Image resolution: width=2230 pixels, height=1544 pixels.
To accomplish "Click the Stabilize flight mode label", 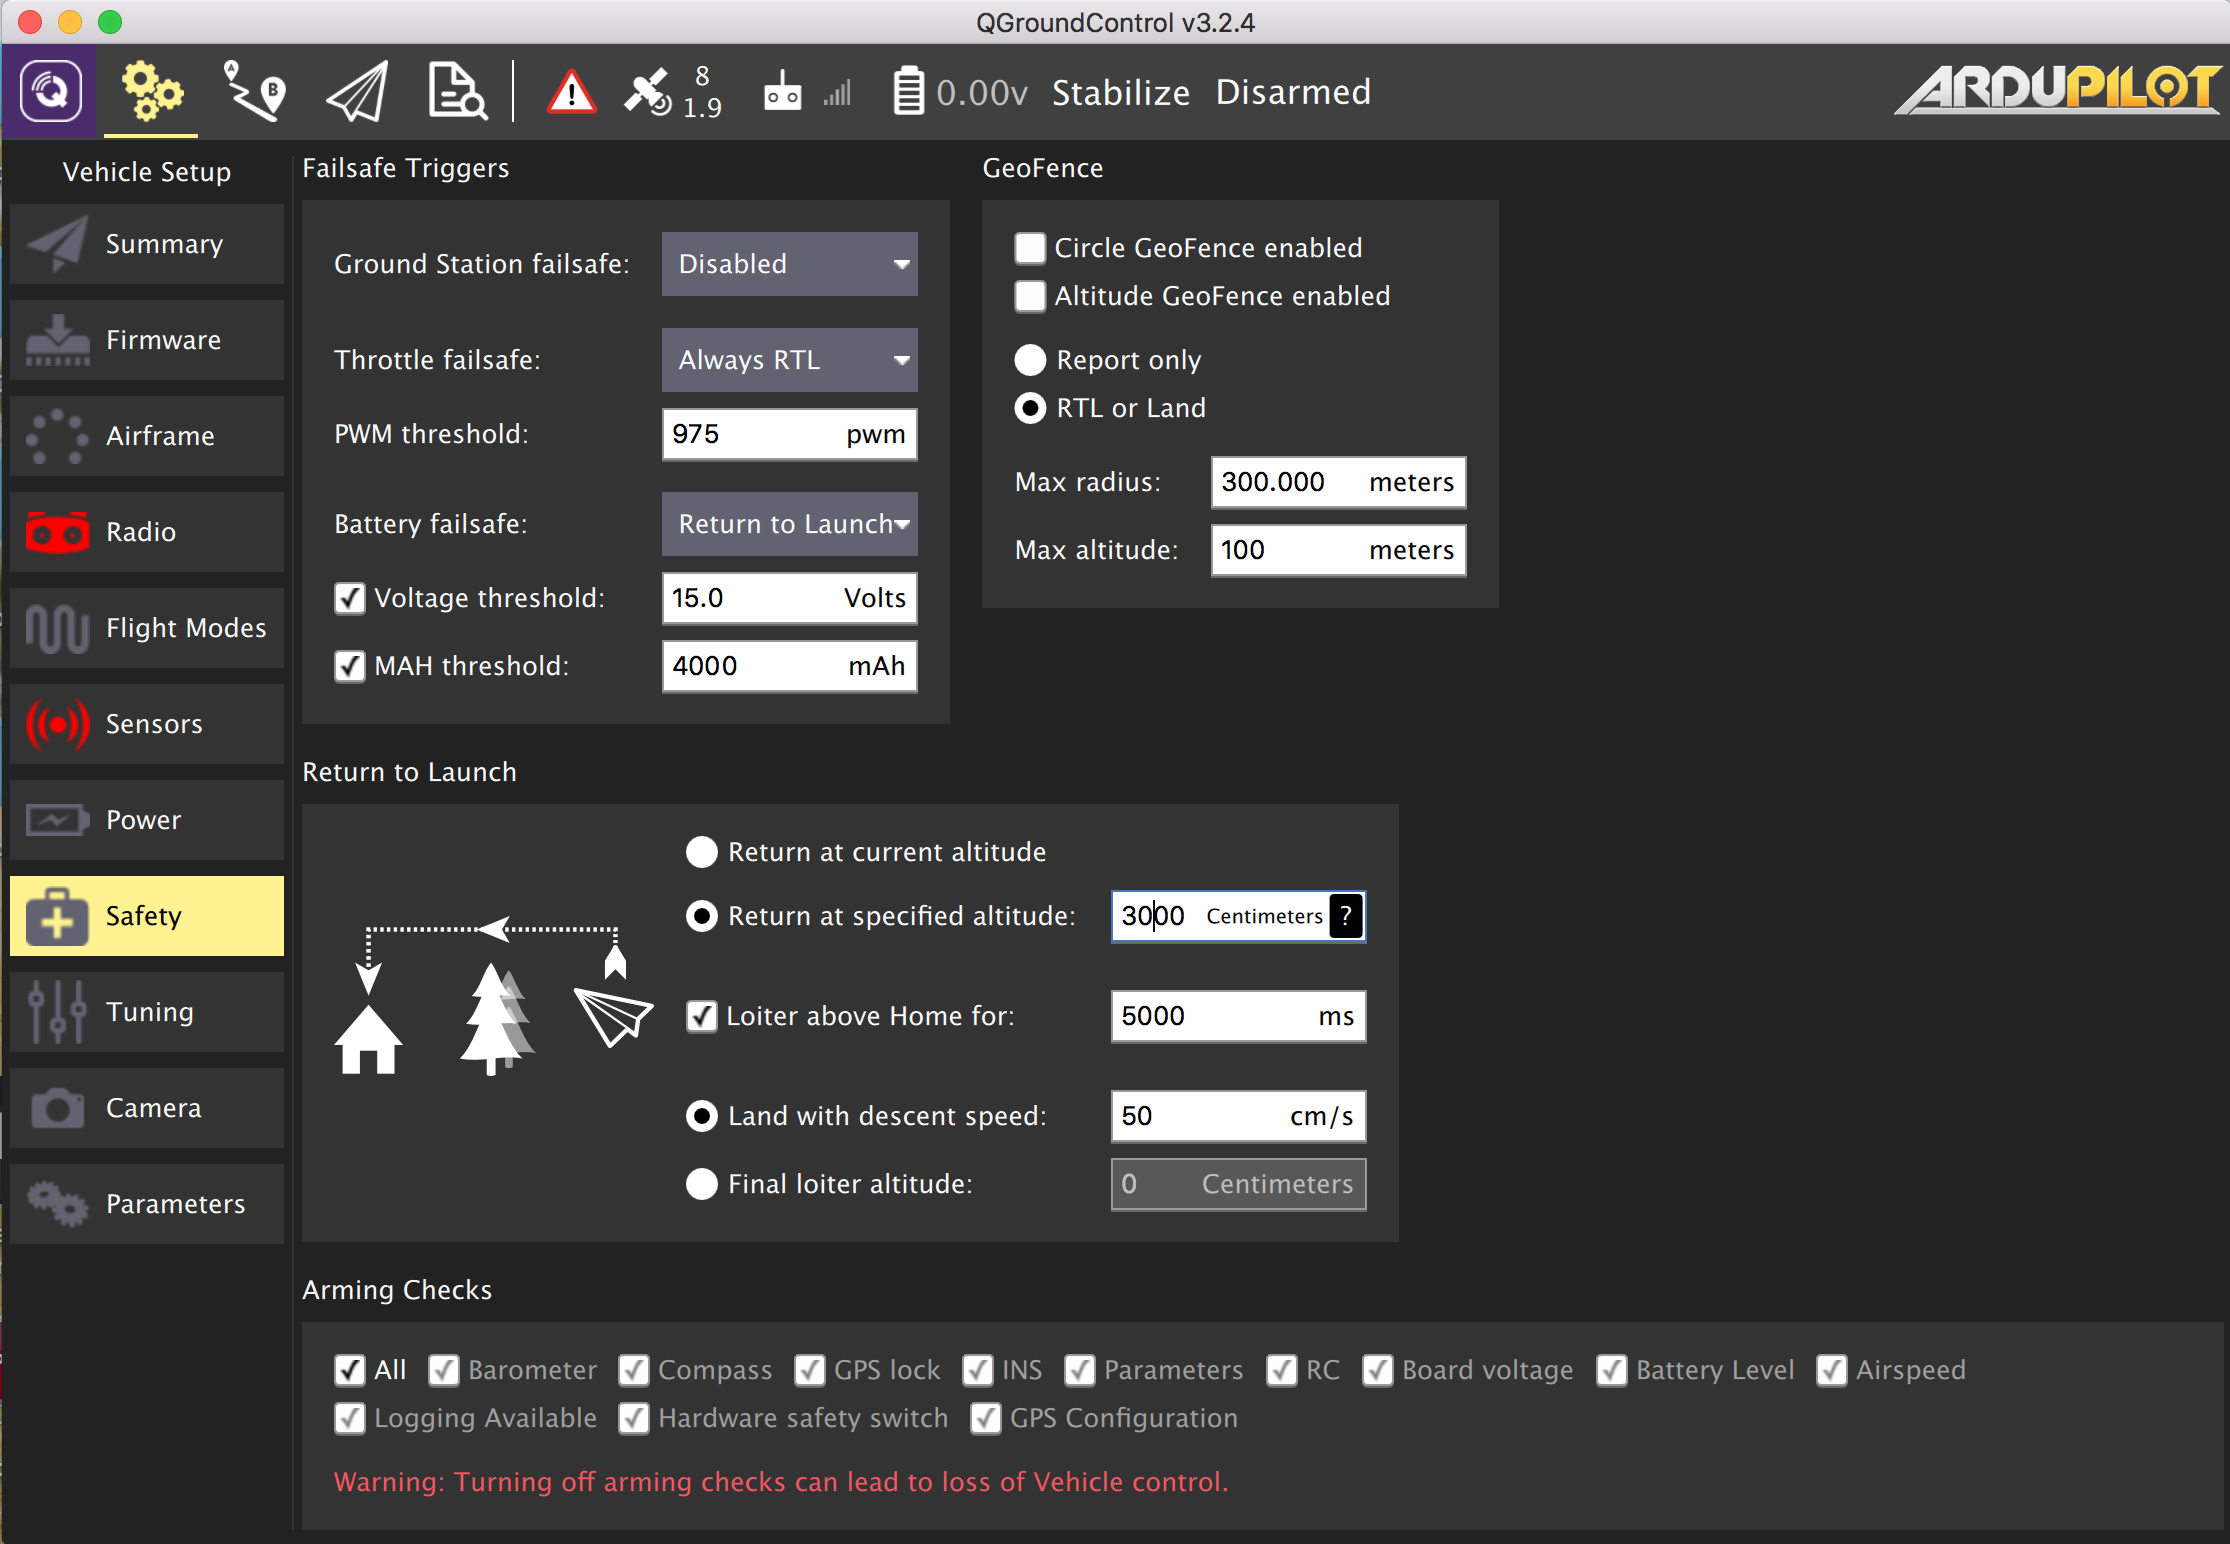I will tap(1120, 92).
